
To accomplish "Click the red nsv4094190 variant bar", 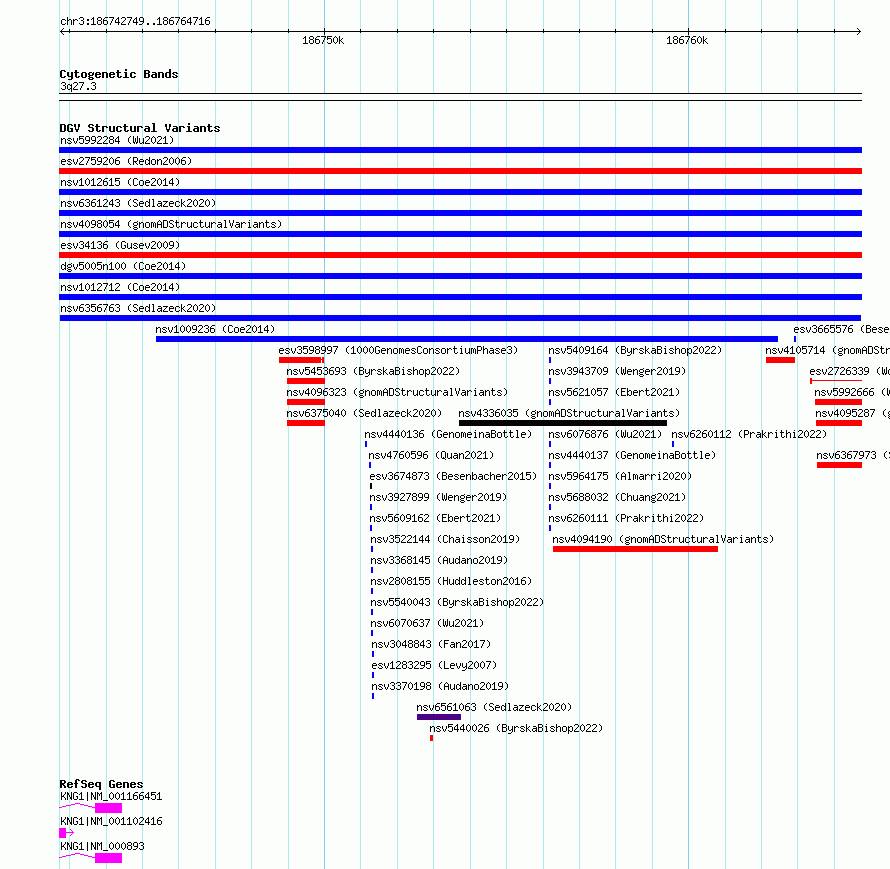I will pos(635,549).
